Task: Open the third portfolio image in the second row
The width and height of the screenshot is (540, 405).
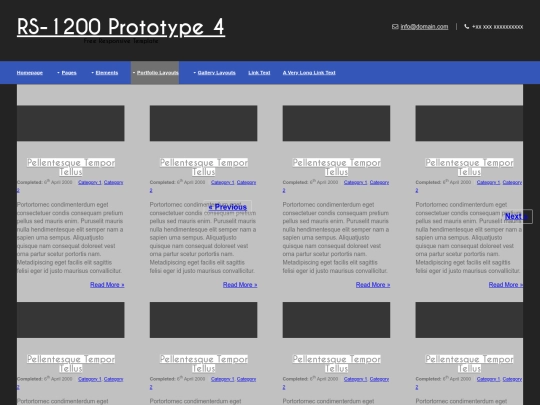Action: (x=336, y=320)
